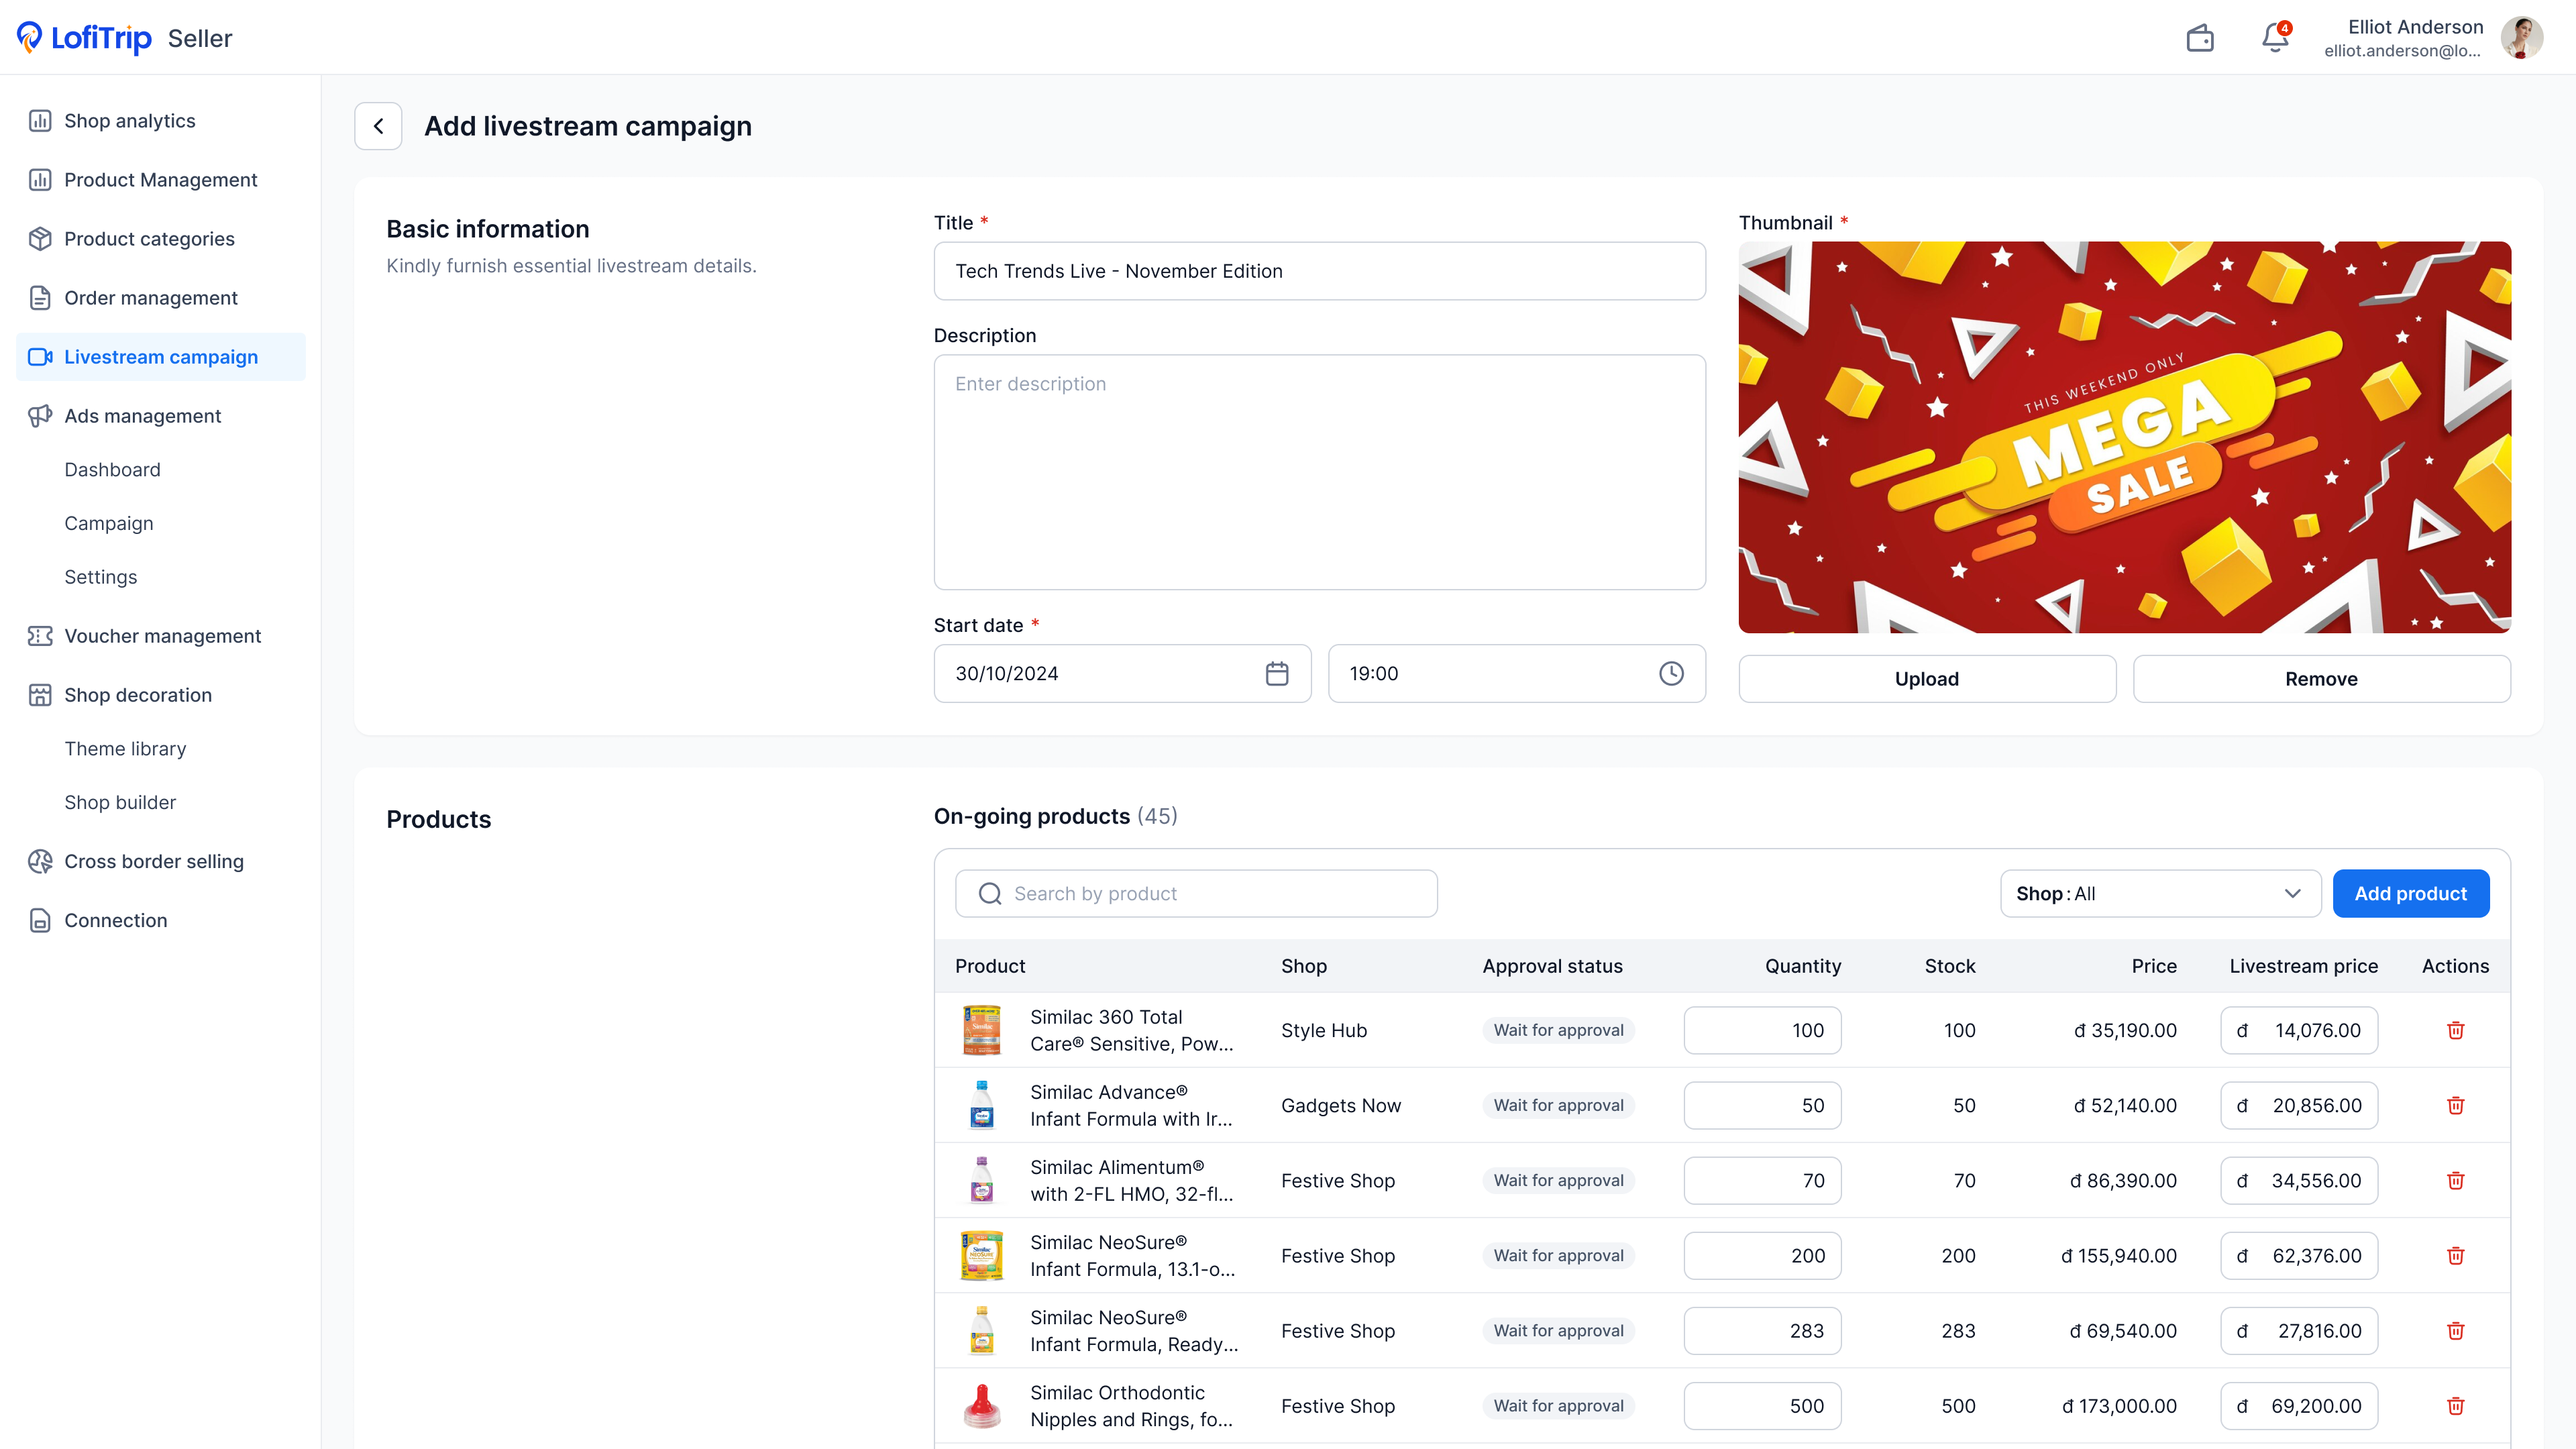The height and width of the screenshot is (1449, 2576).
Task: Click the Title input field
Action: (1319, 271)
